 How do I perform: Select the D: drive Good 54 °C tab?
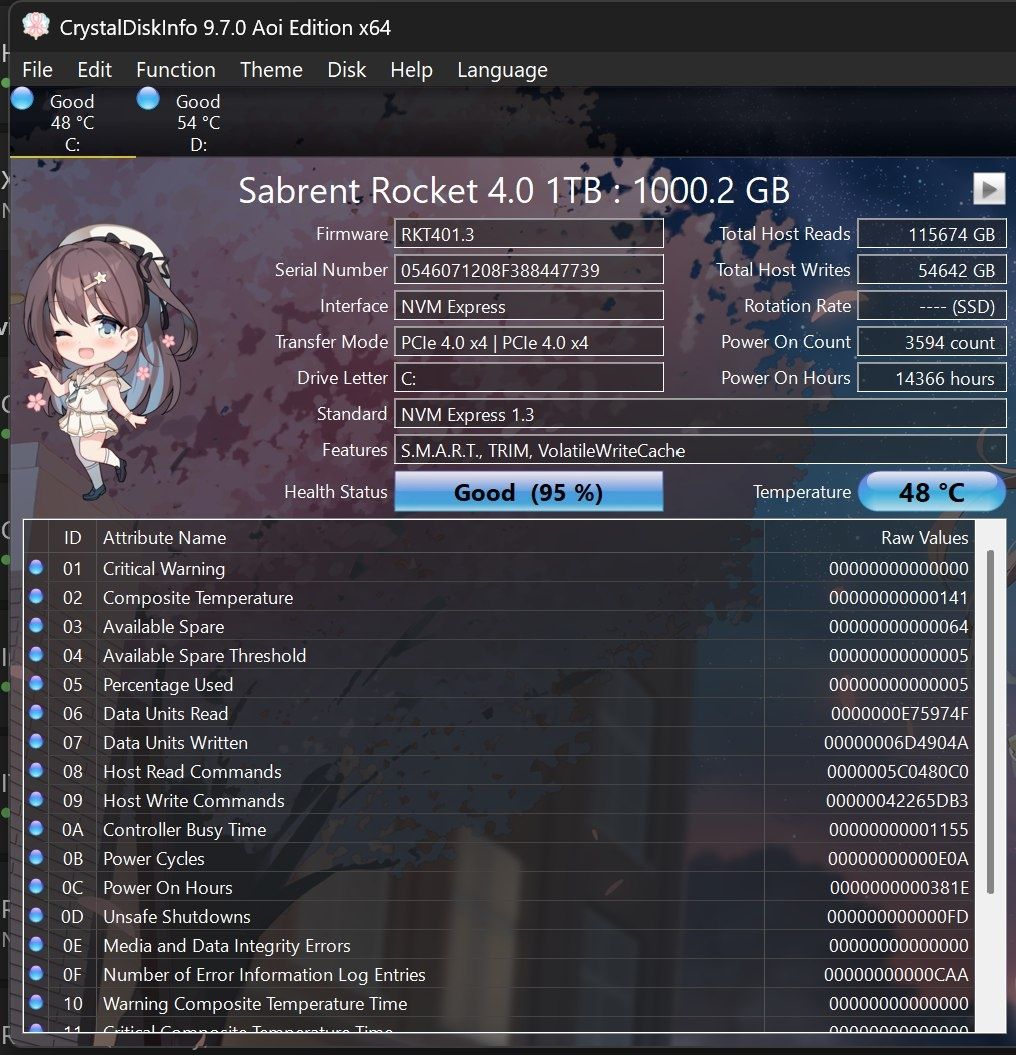[198, 122]
